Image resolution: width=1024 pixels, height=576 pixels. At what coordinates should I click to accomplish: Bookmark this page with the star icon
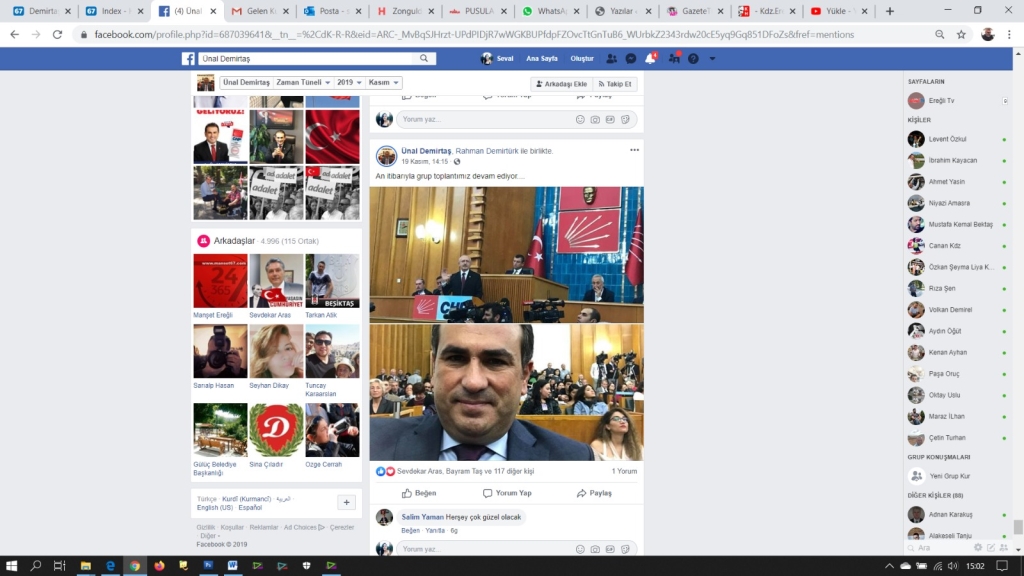961,35
